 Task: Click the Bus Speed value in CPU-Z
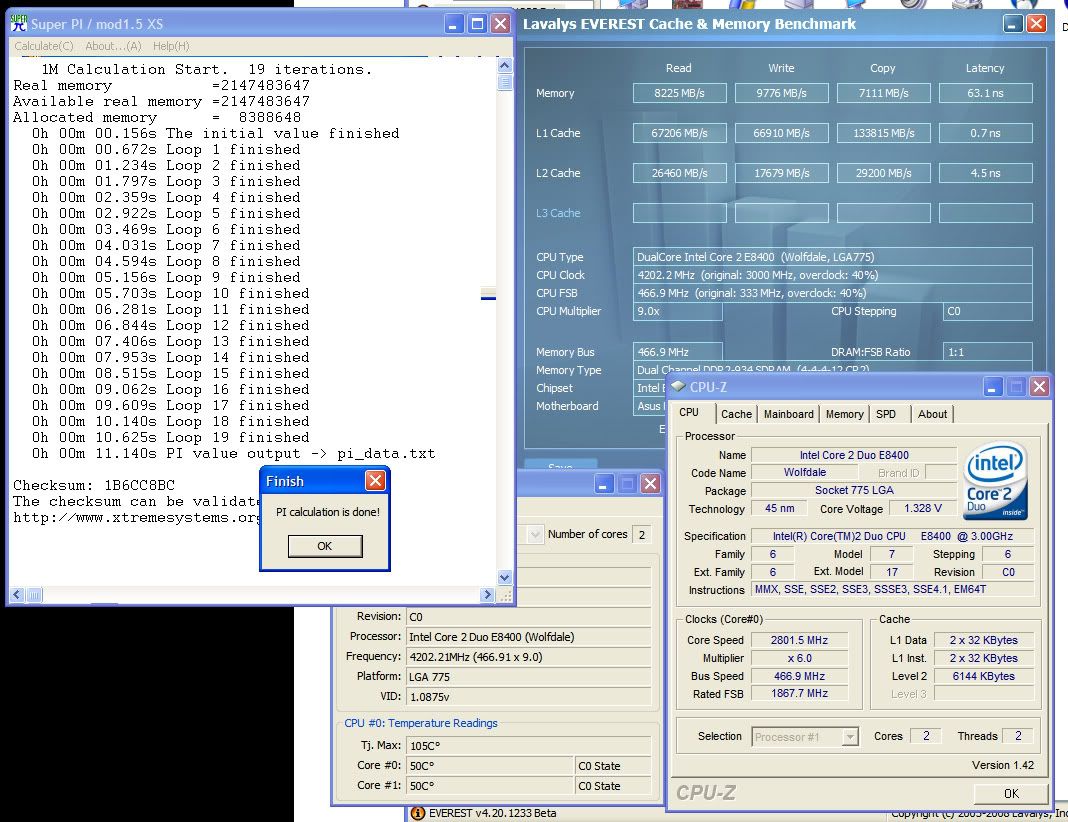click(x=799, y=676)
